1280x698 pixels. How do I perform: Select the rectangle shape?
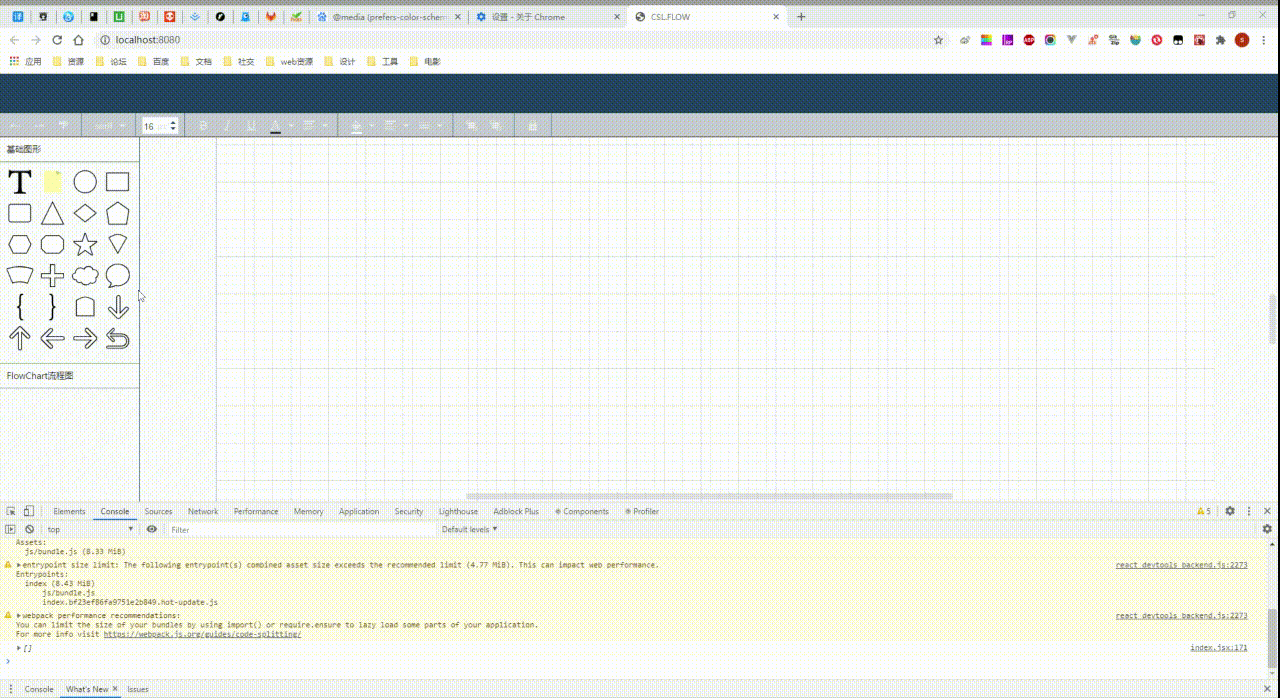pos(118,182)
